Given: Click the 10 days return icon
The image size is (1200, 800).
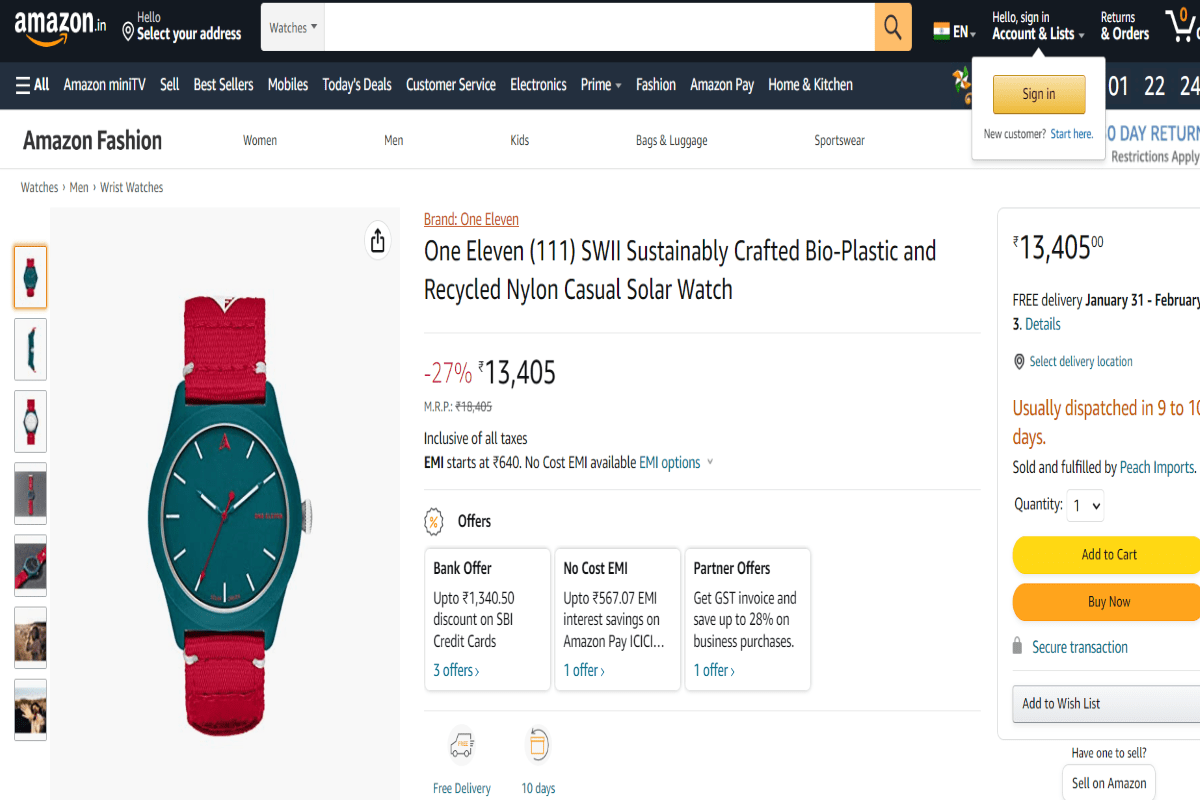Looking at the screenshot, I should coord(538,744).
